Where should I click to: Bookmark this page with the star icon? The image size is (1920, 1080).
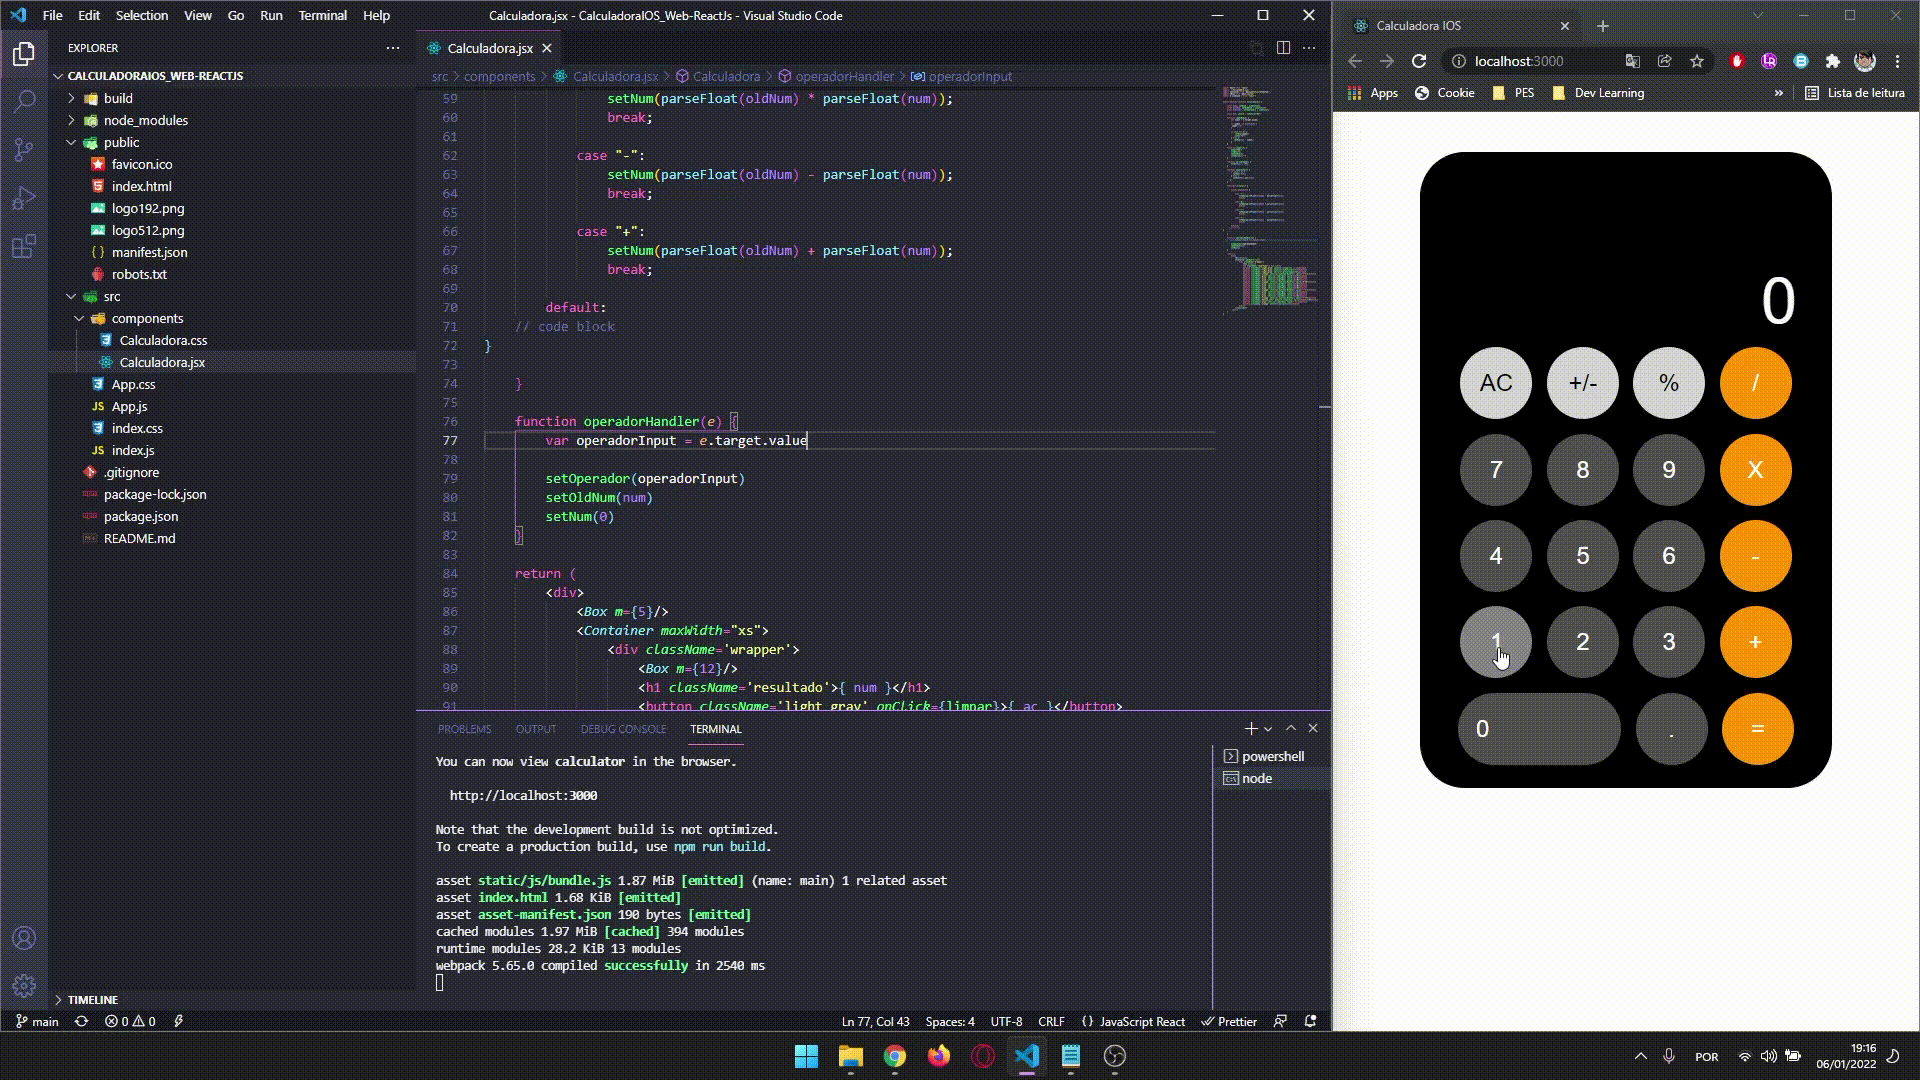pos(1697,61)
